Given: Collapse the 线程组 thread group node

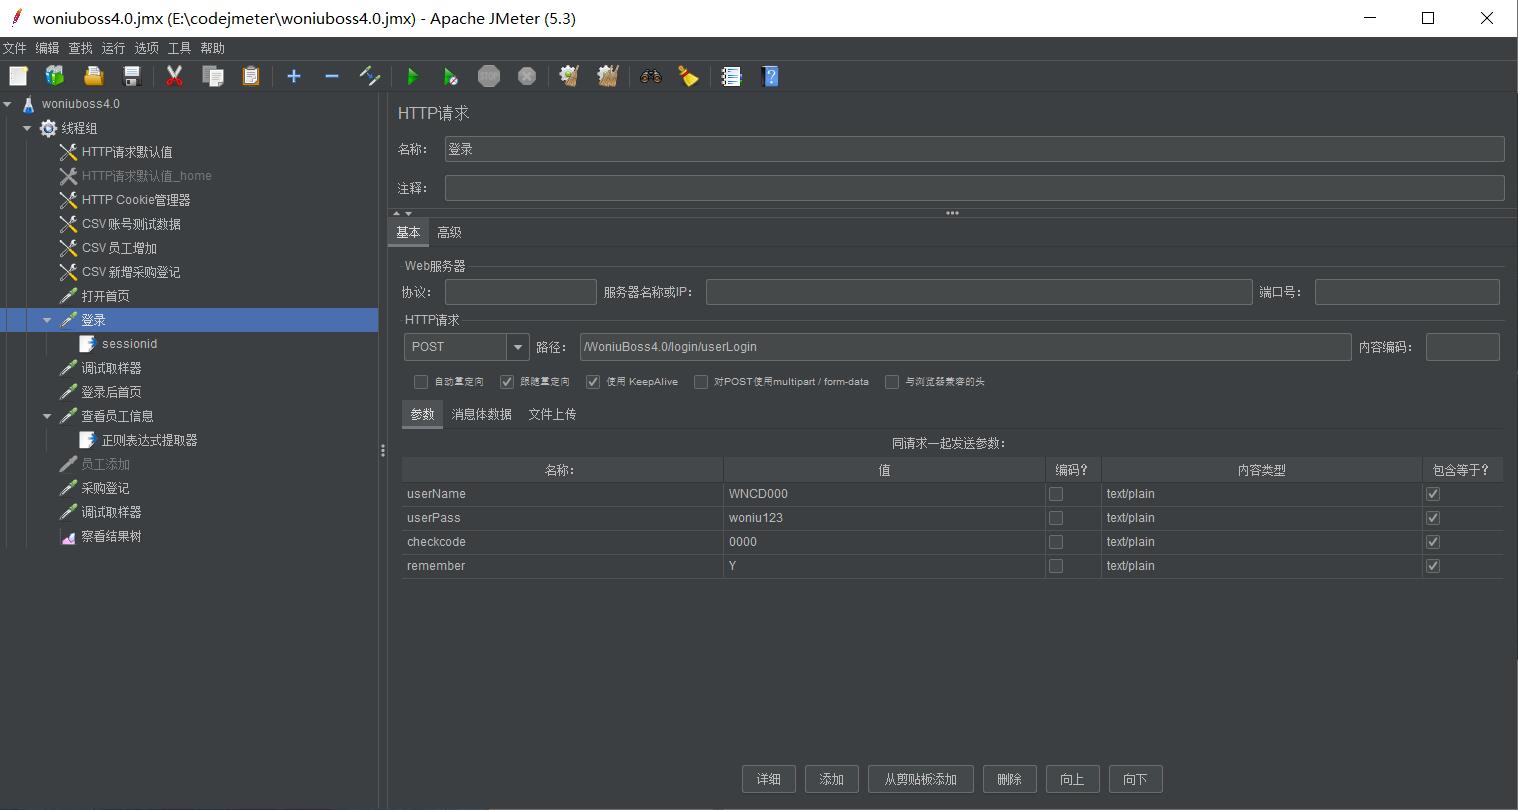Looking at the screenshot, I should click(x=27, y=128).
